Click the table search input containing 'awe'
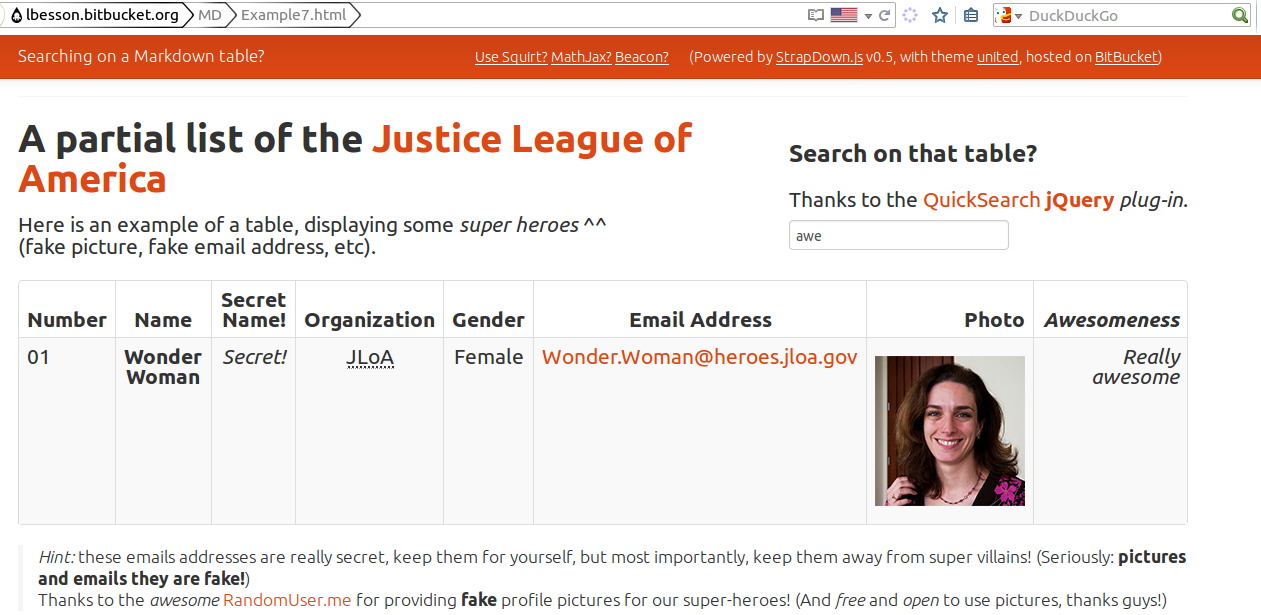Image resolution: width=1261 pixels, height=615 pixels. coord(897,234)
